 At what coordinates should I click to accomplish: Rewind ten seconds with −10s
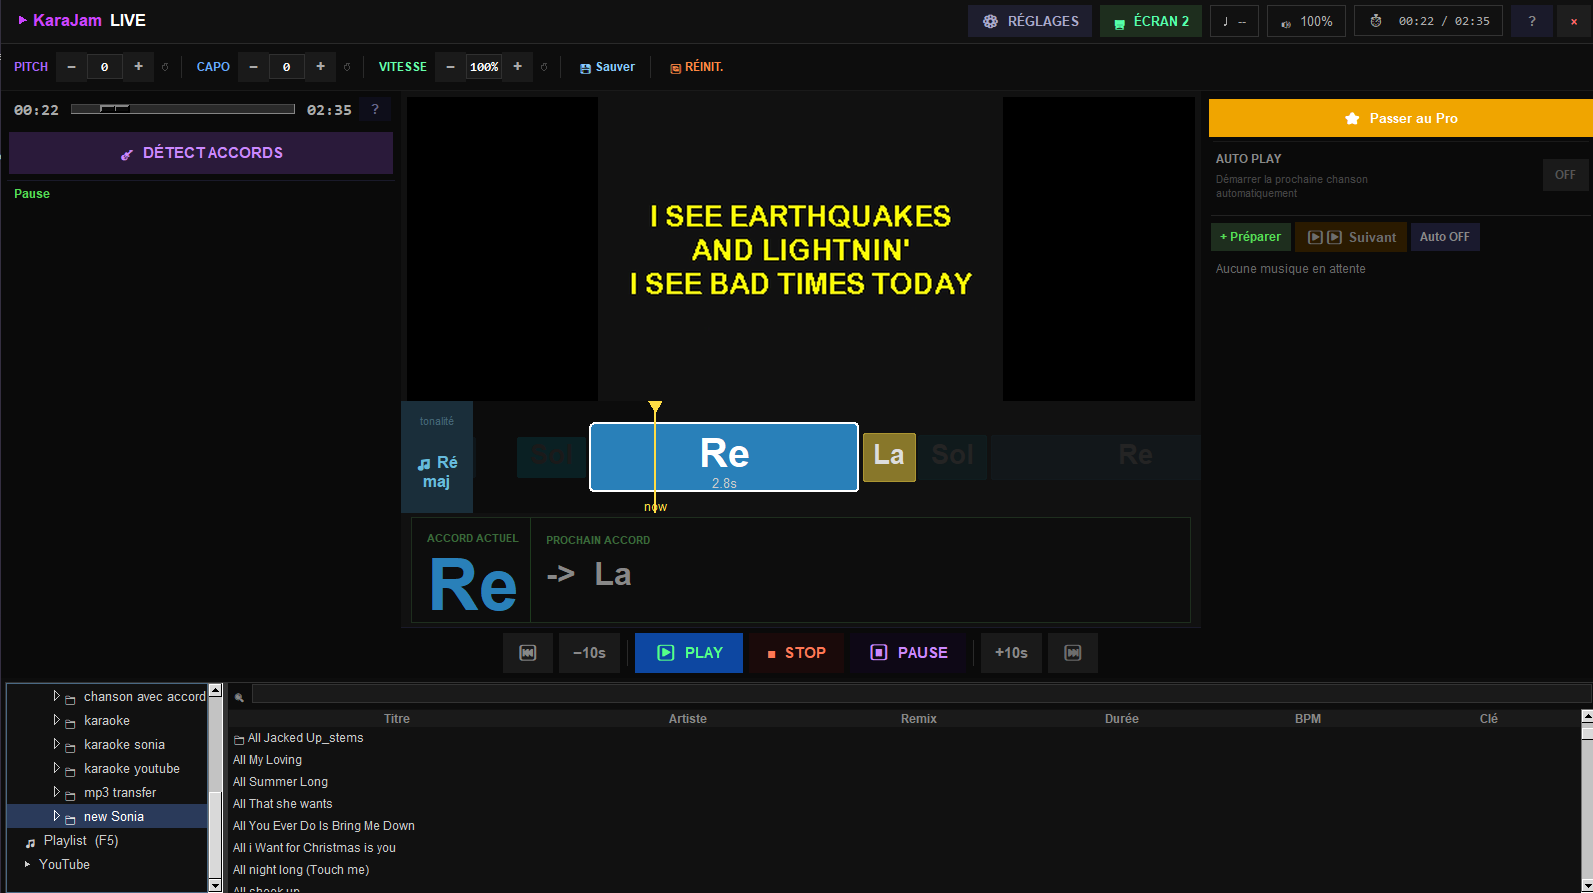(589, 653)
